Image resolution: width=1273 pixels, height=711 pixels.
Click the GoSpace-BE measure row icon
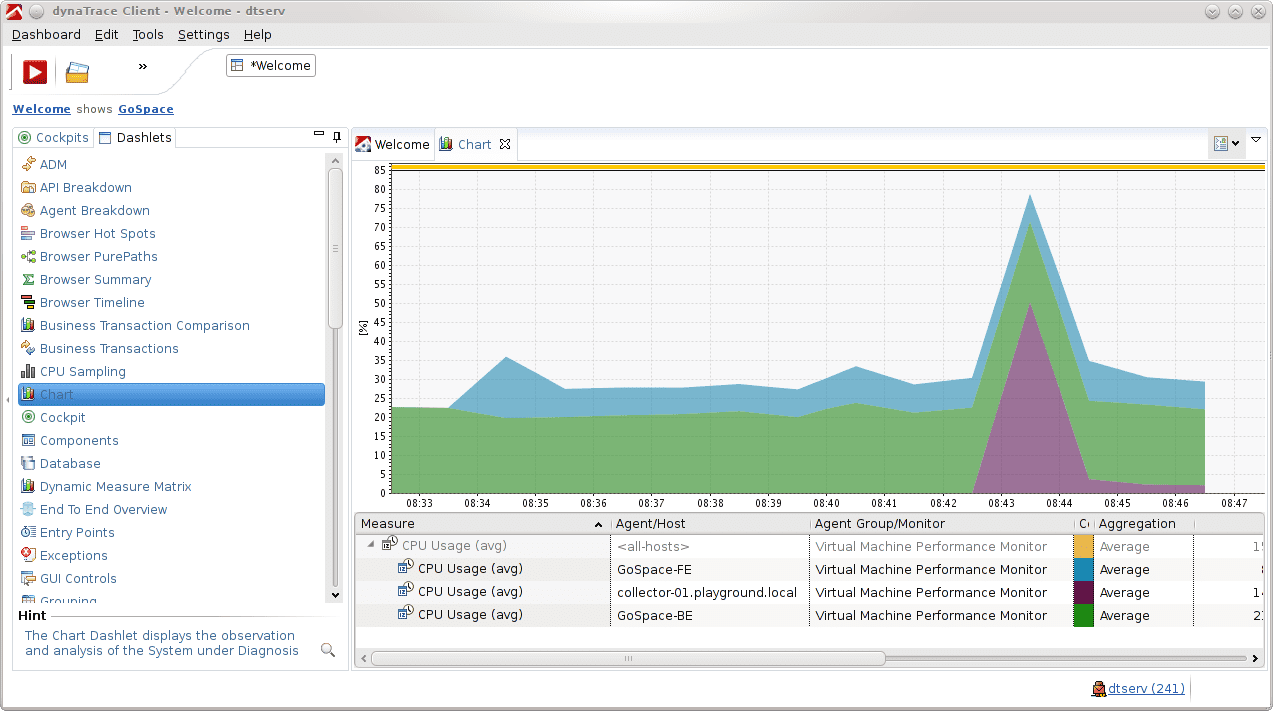click(x=405, y=614)
